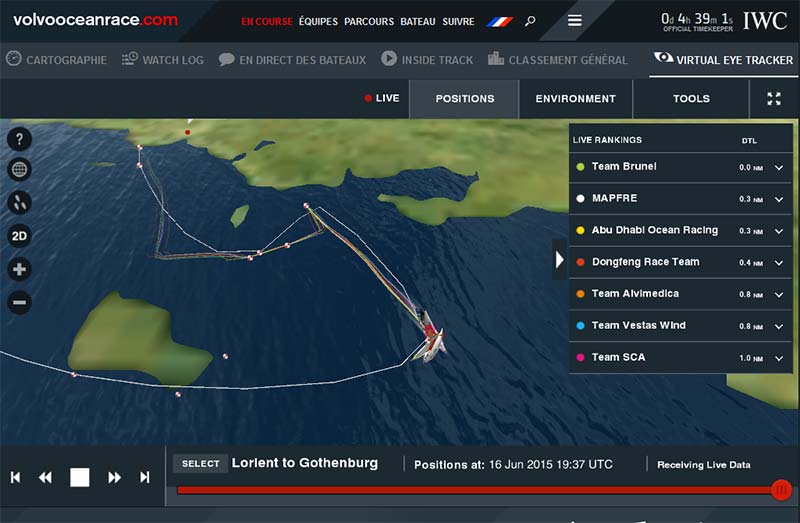Click the pink Team SCA color dot

click(x=580, y=357)
